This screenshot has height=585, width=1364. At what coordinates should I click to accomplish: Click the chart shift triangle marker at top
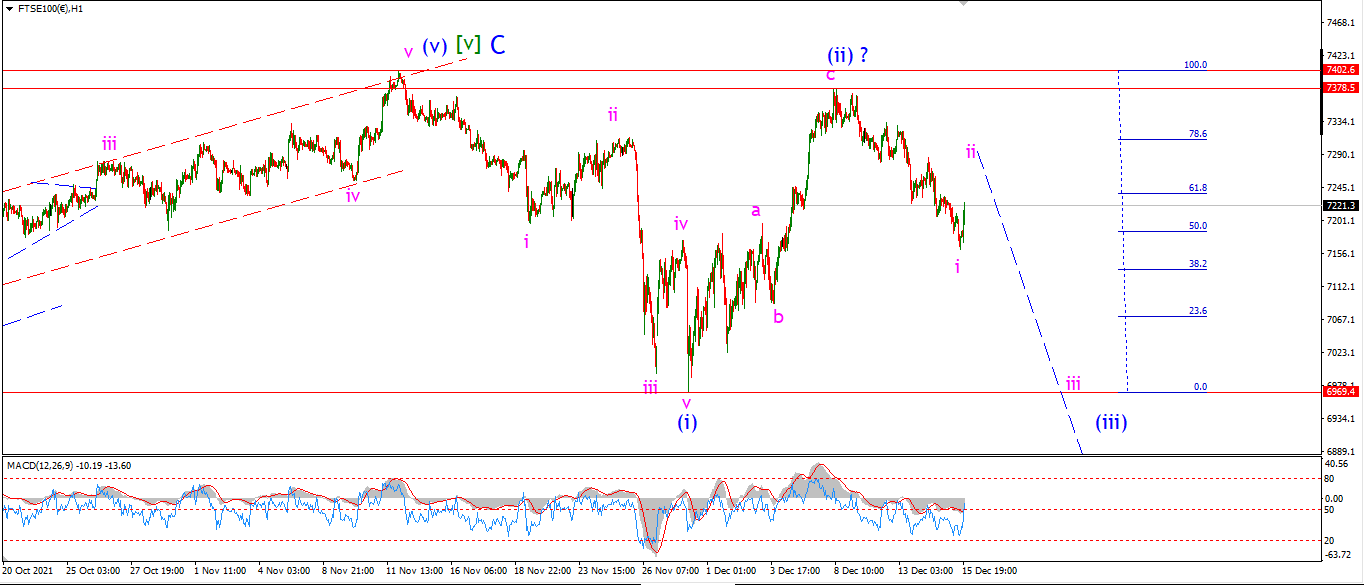point(964,4)
